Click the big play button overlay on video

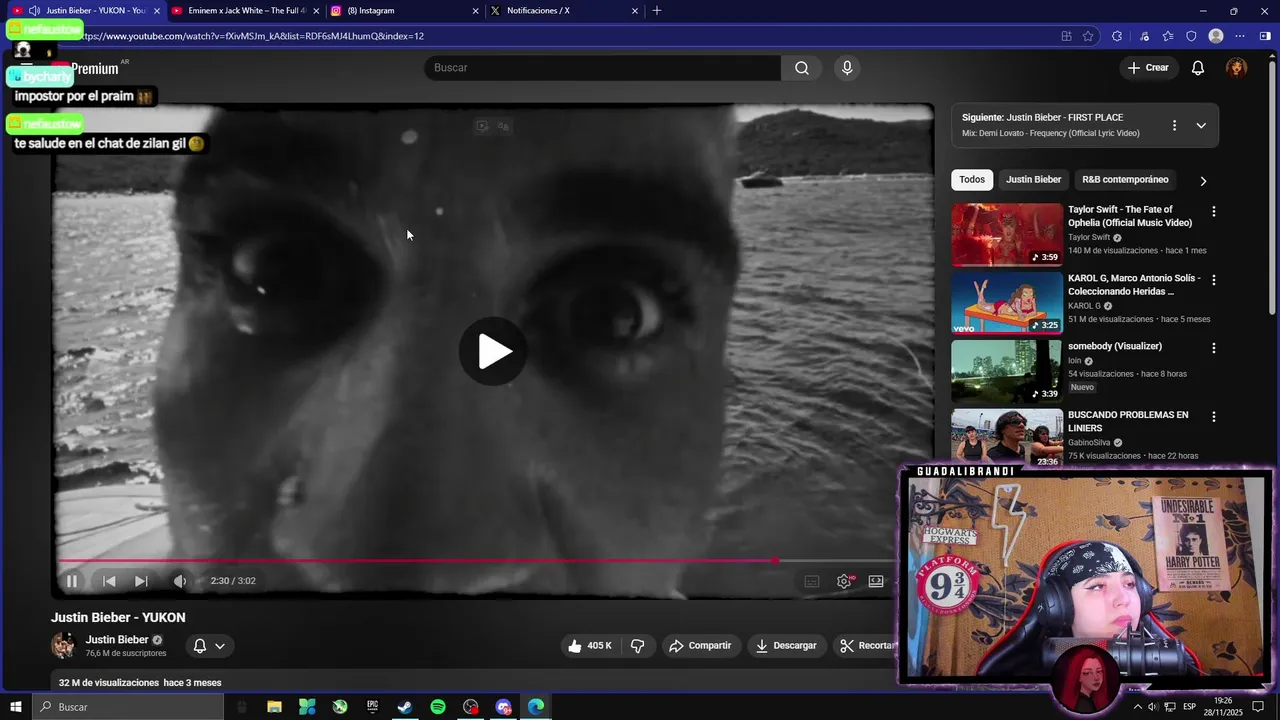[x=493, y=351]
